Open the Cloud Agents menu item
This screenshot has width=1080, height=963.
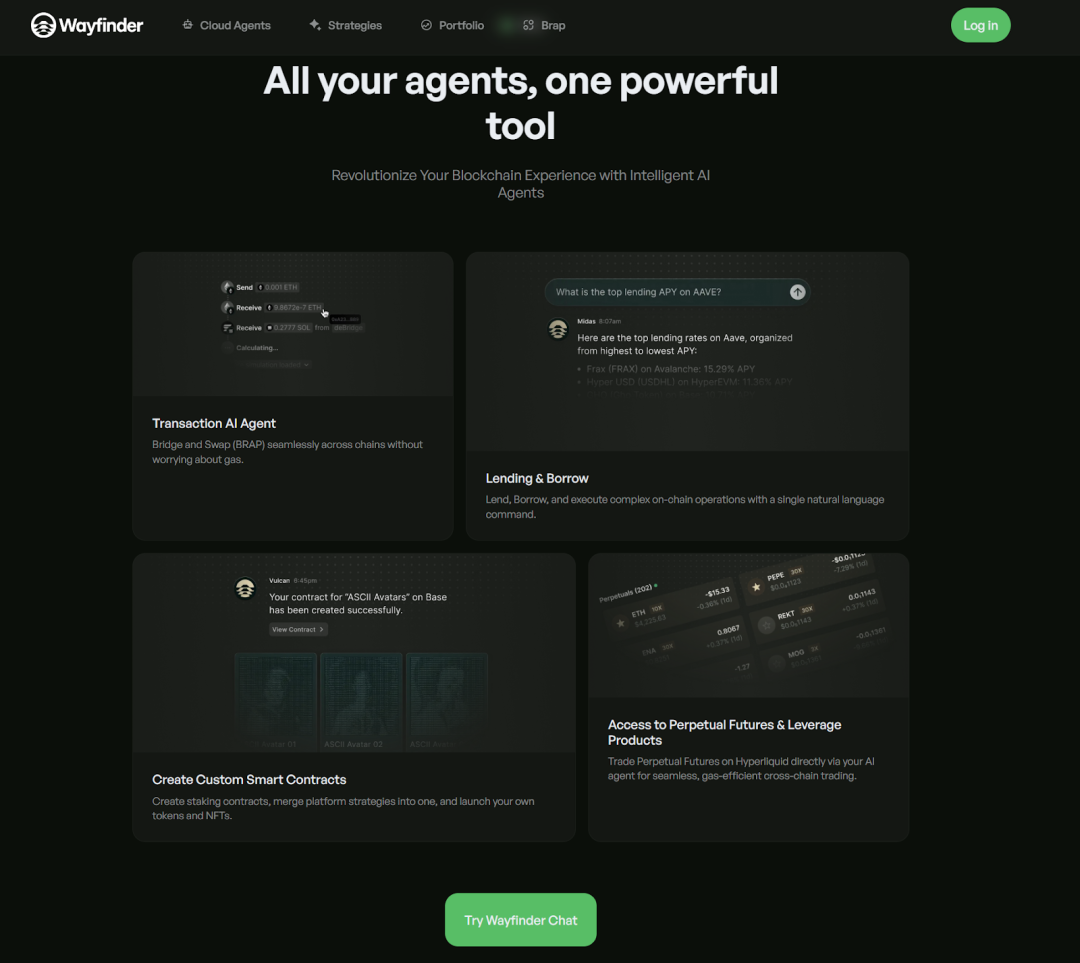coord(235,25)
